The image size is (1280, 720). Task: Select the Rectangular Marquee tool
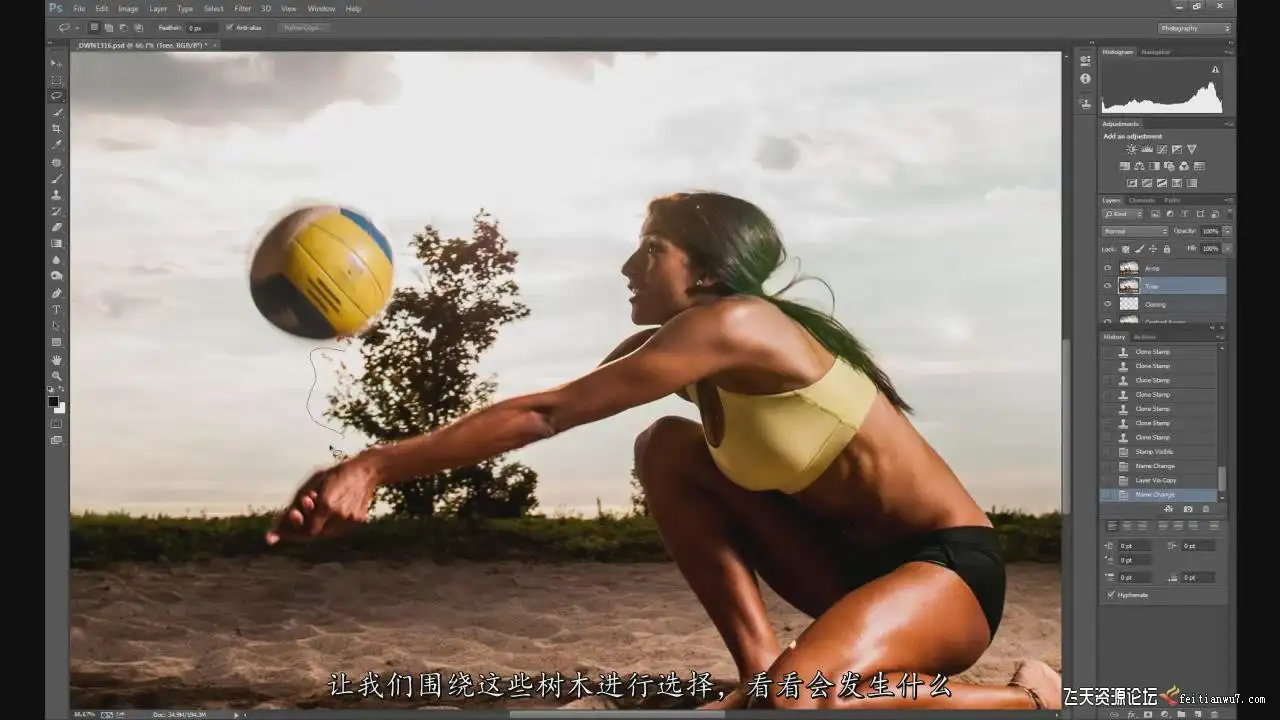tap(57, 80)
